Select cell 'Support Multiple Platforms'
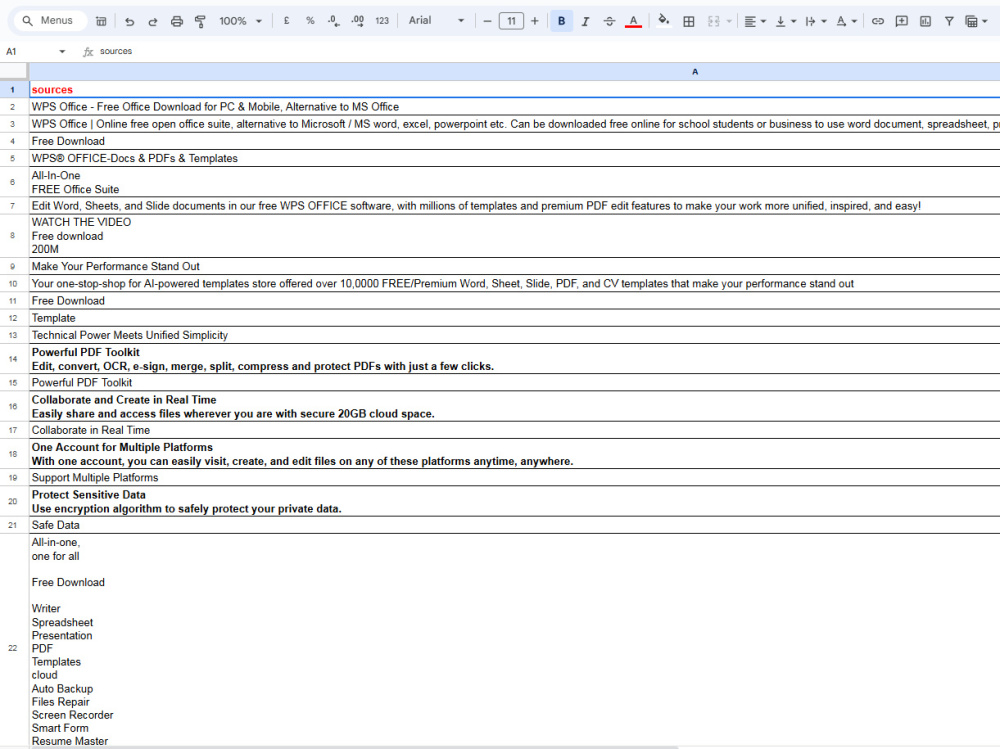Screen dimensions: 1000x749 [x=514, y=477]
